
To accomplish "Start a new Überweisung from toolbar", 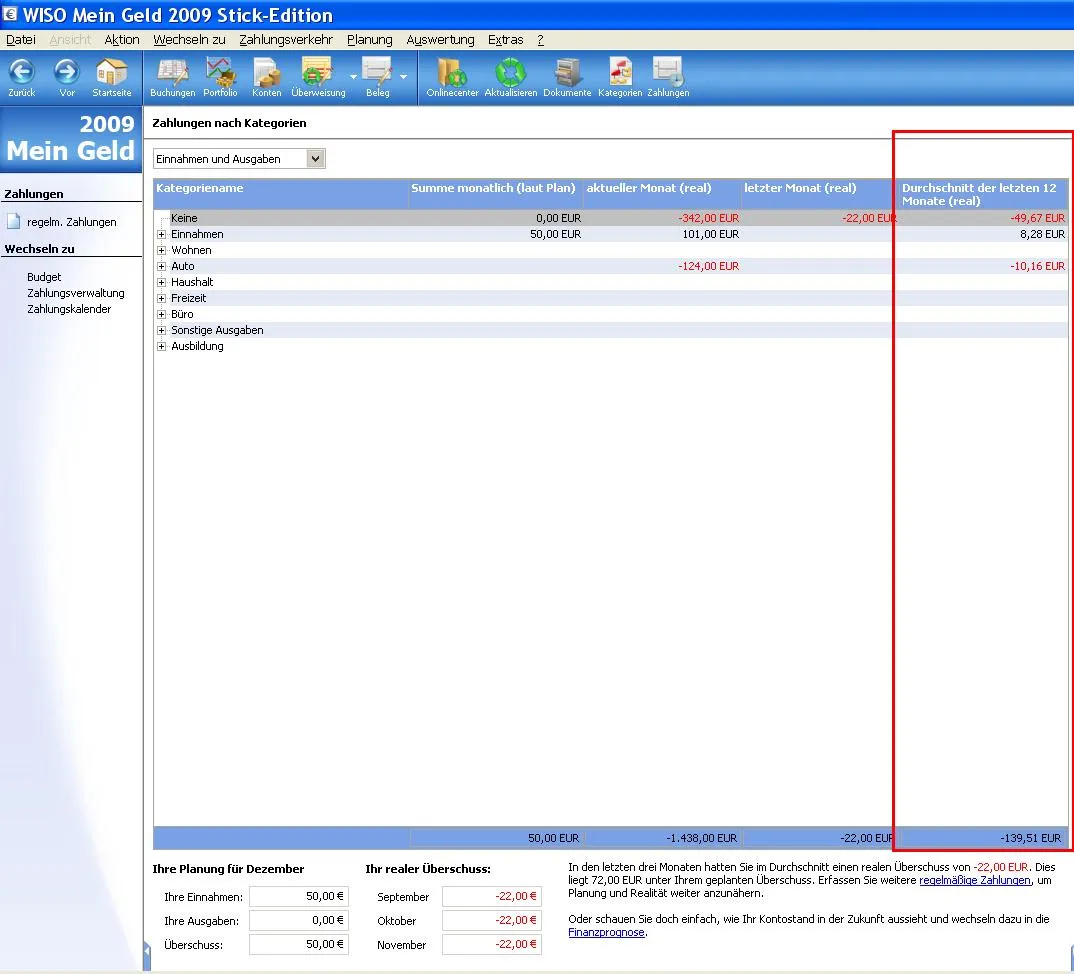I will coord(317,73).
